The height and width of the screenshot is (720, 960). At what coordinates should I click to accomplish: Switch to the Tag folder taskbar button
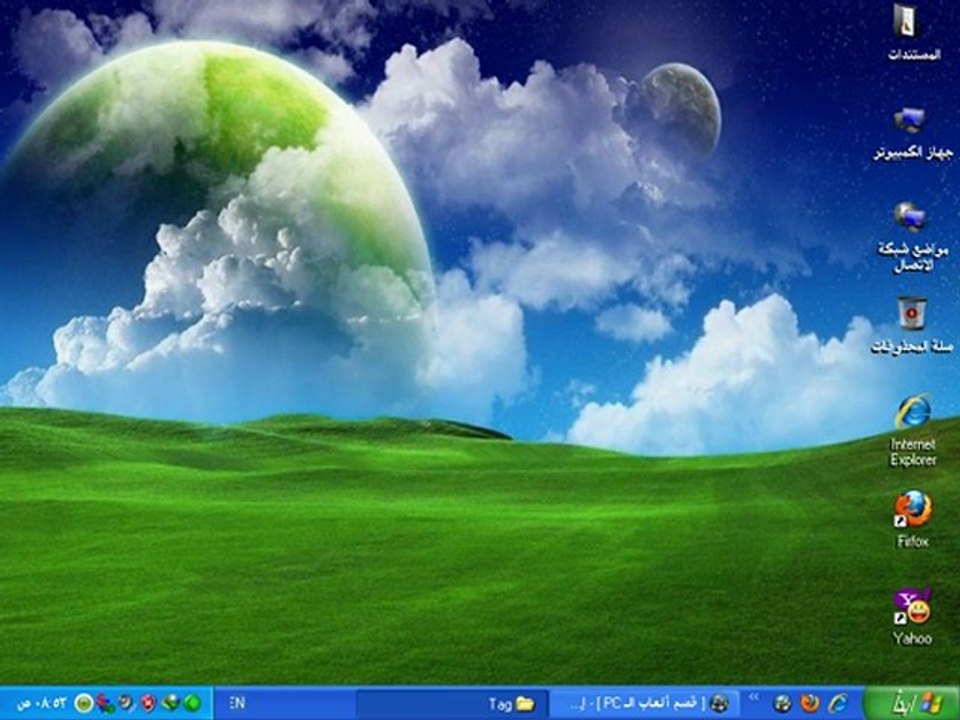coord(451,703)
